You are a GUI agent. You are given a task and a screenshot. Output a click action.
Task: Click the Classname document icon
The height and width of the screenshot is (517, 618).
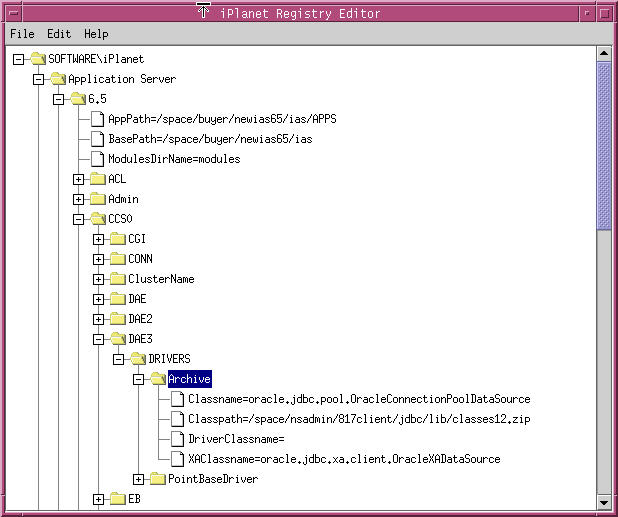click(177, 399)
